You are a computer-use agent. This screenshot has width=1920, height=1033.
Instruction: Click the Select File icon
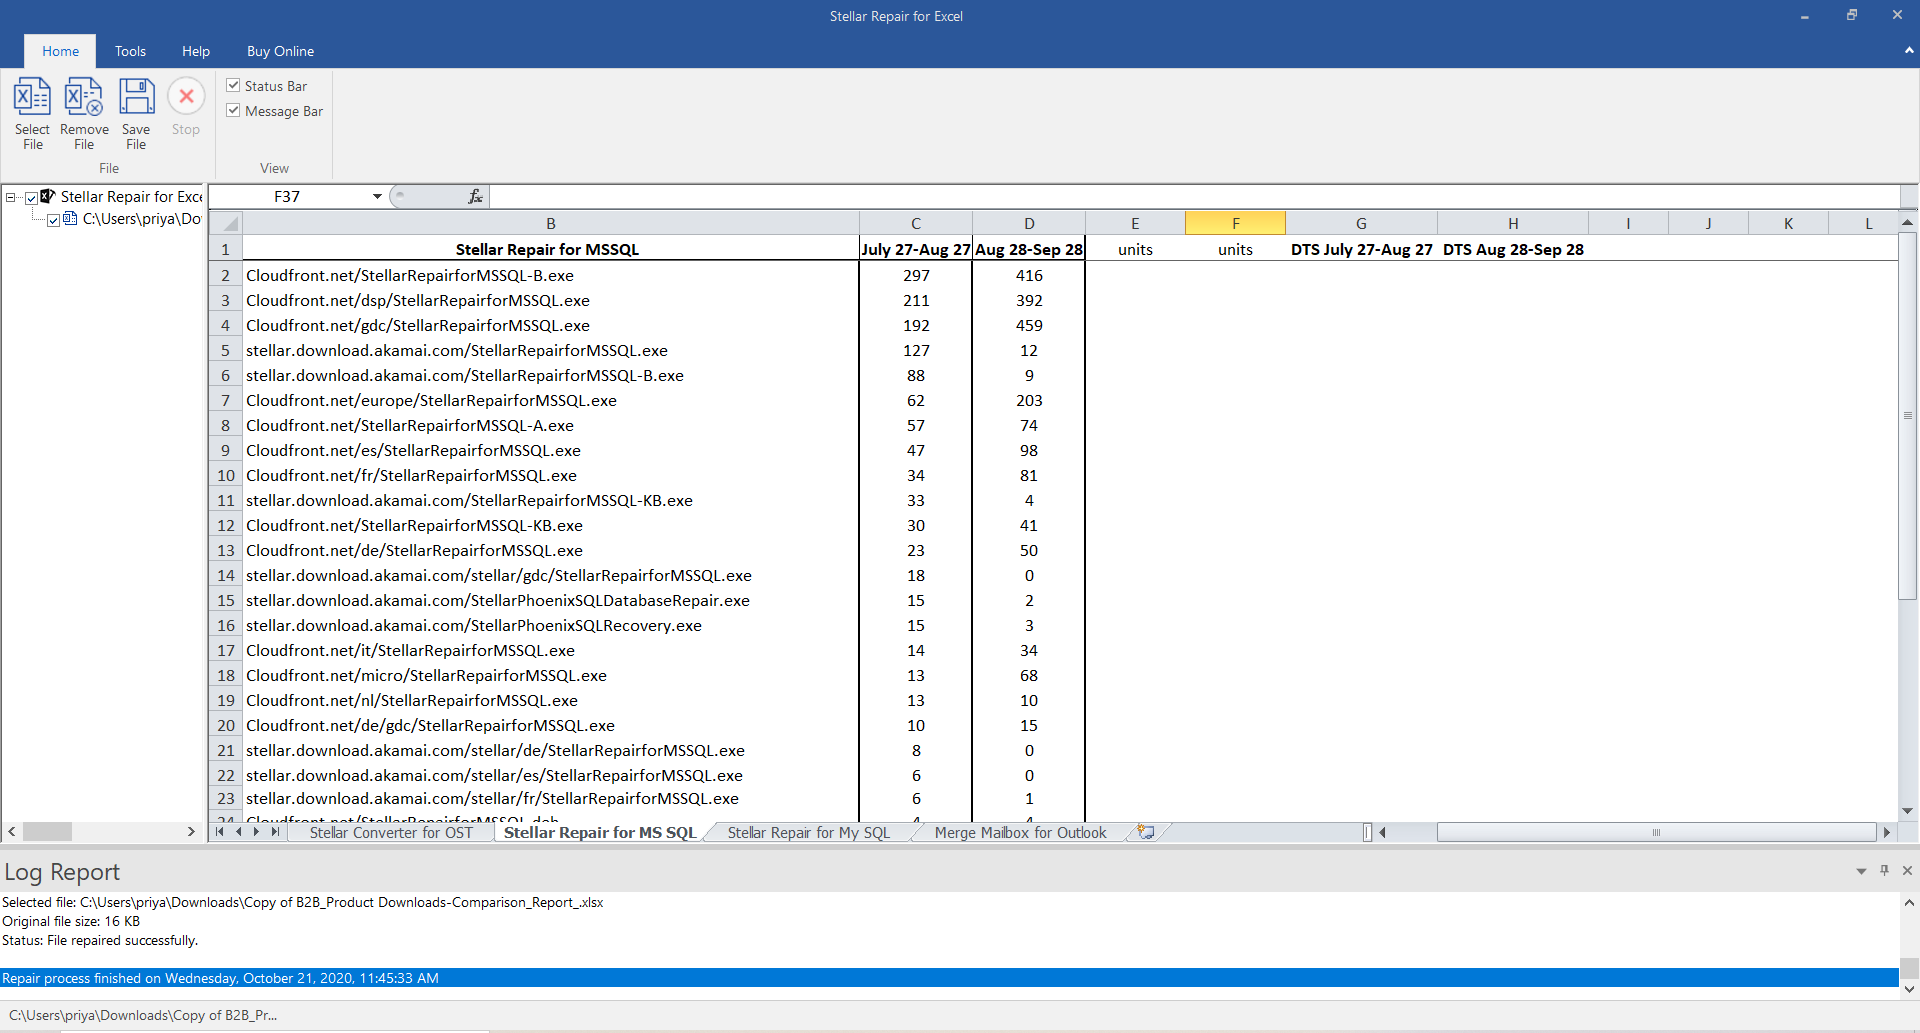[32, 98]
